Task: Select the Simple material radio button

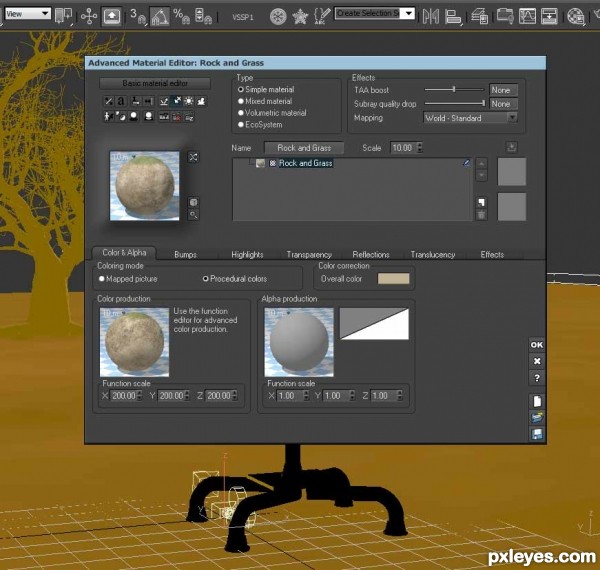Action: click(x=241, y=89)
